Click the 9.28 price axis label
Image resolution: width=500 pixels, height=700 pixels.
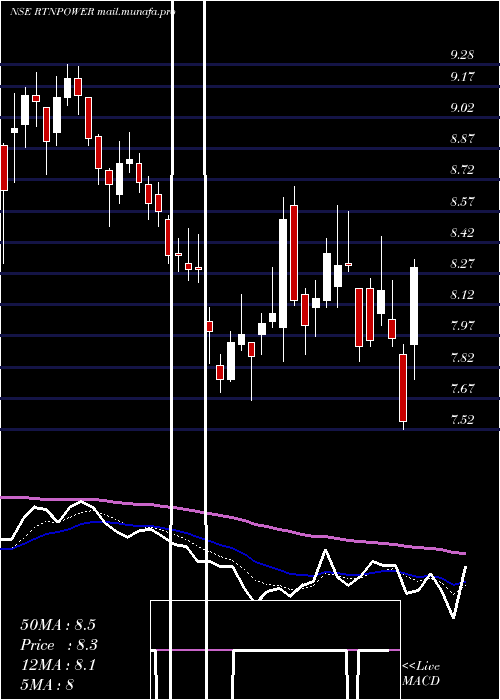462,55
